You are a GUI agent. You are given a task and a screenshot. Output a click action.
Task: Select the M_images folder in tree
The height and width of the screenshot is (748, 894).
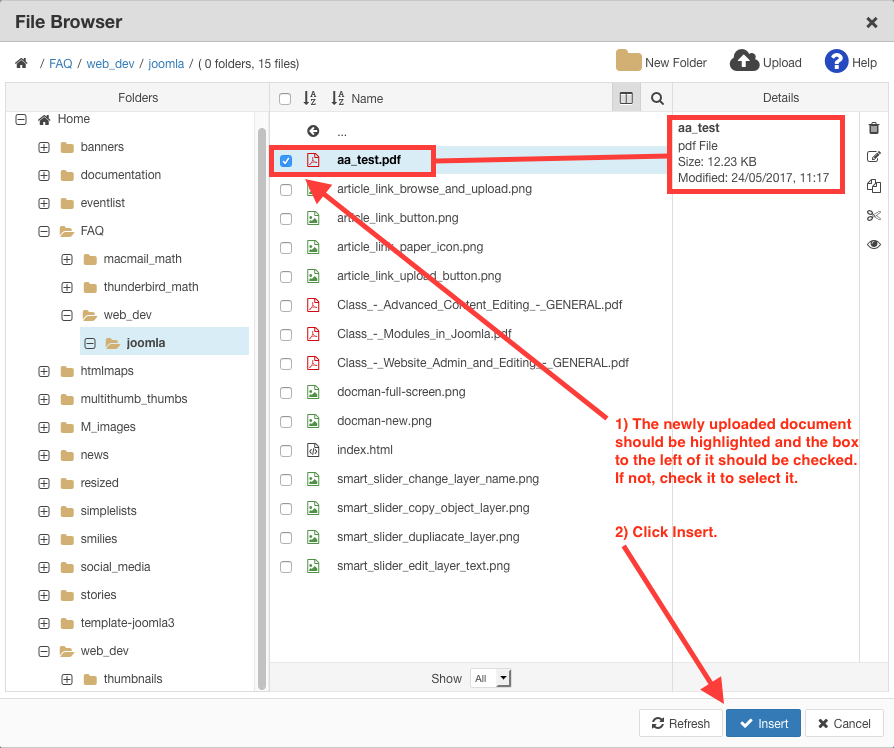[108, 427]
